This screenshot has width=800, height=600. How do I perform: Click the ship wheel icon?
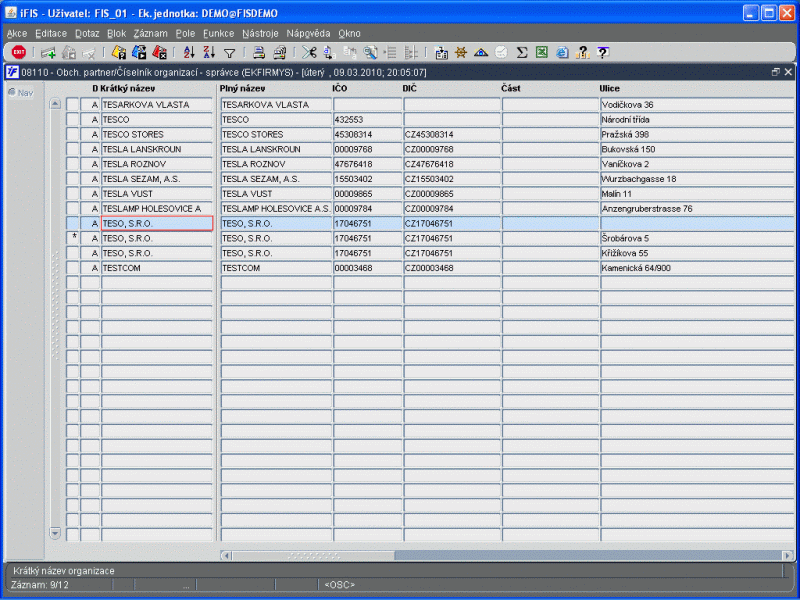(x=461, y=52)
